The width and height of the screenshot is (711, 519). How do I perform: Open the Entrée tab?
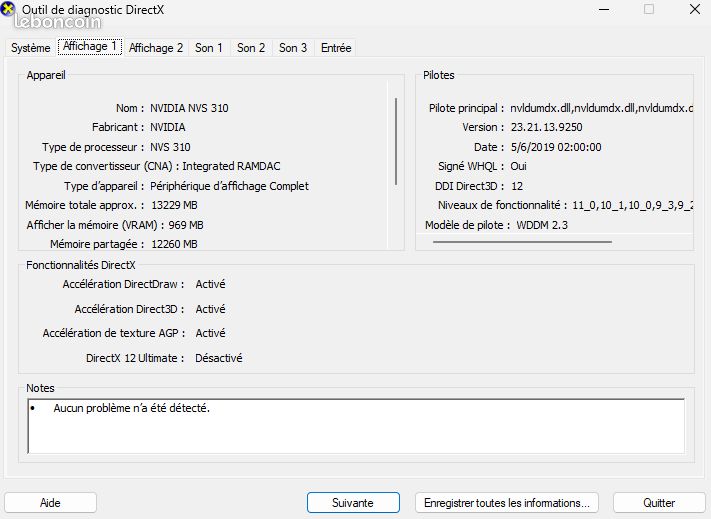[x=336, y=48]
